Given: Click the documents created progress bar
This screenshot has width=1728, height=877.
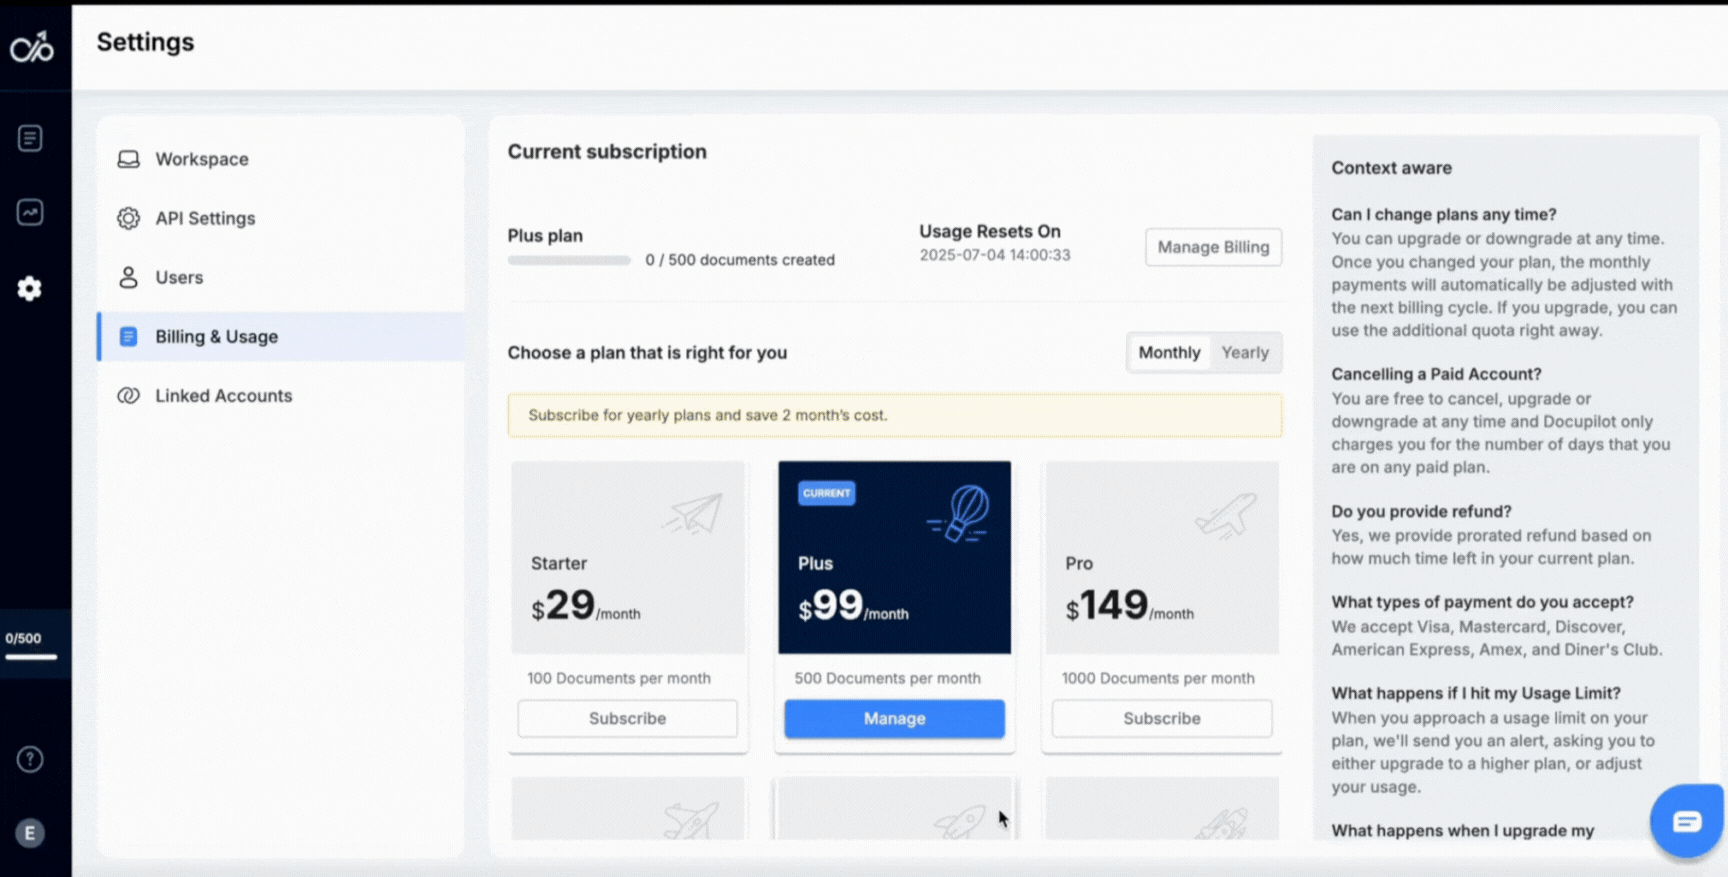Looking at the screenshot, I should pyautogui.click(x=569, y=260).
